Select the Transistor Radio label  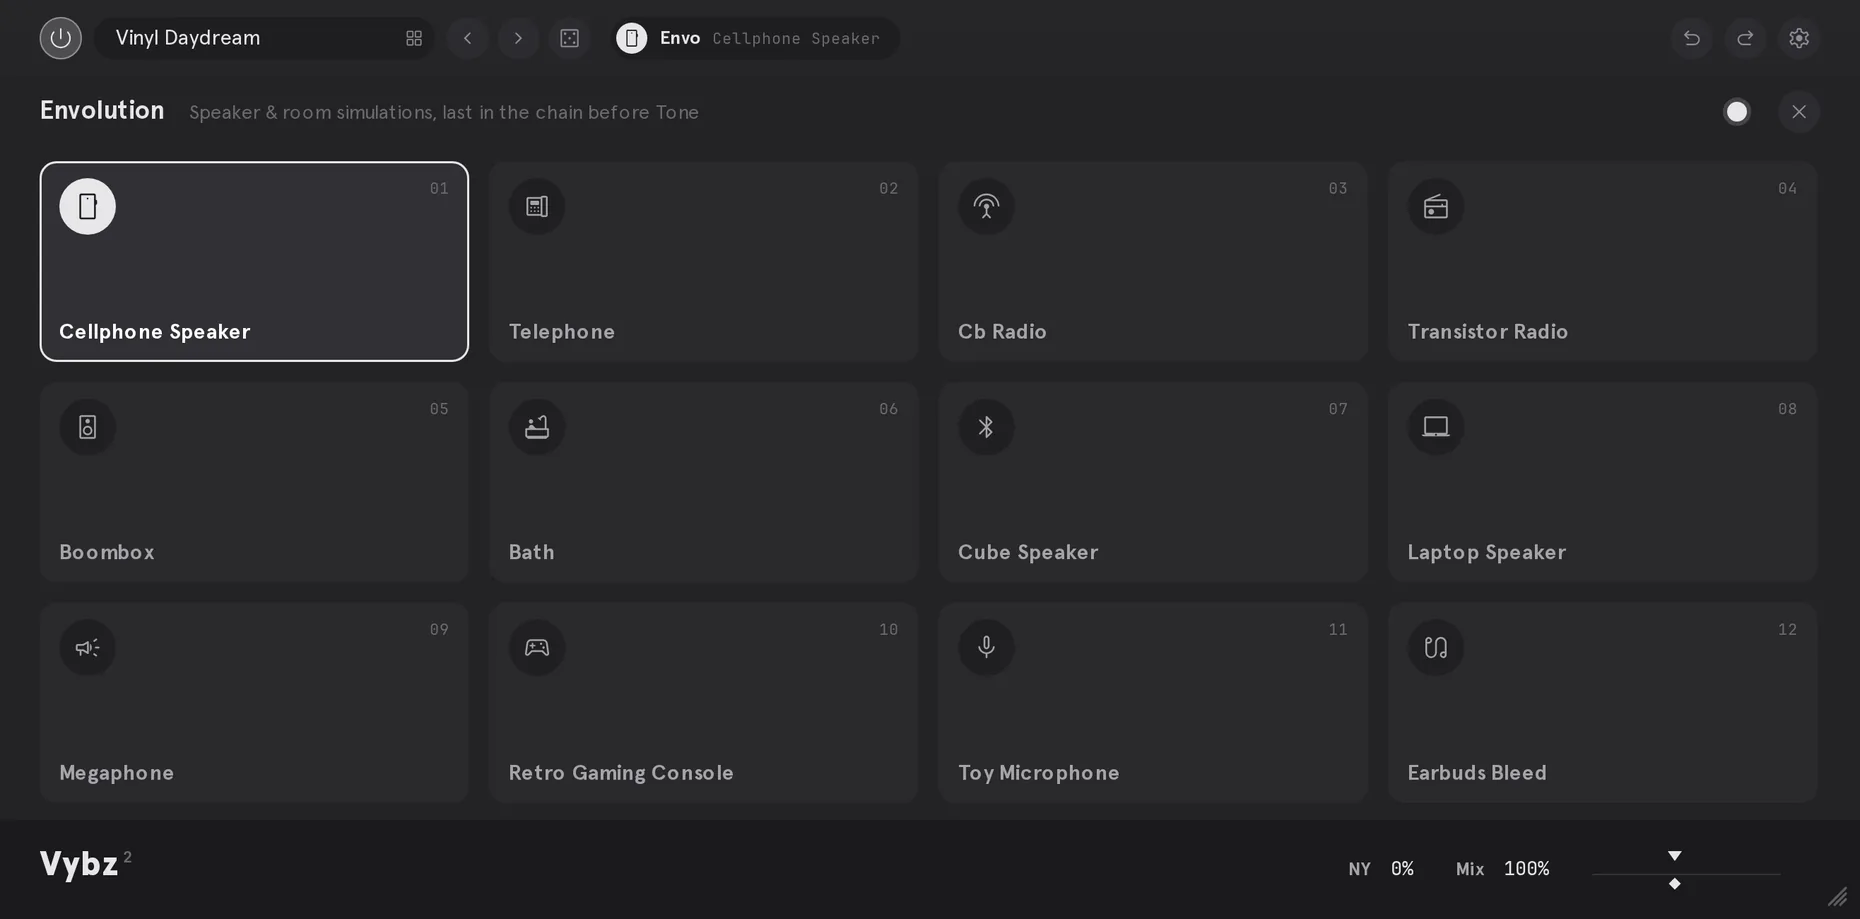point(1488,332)
